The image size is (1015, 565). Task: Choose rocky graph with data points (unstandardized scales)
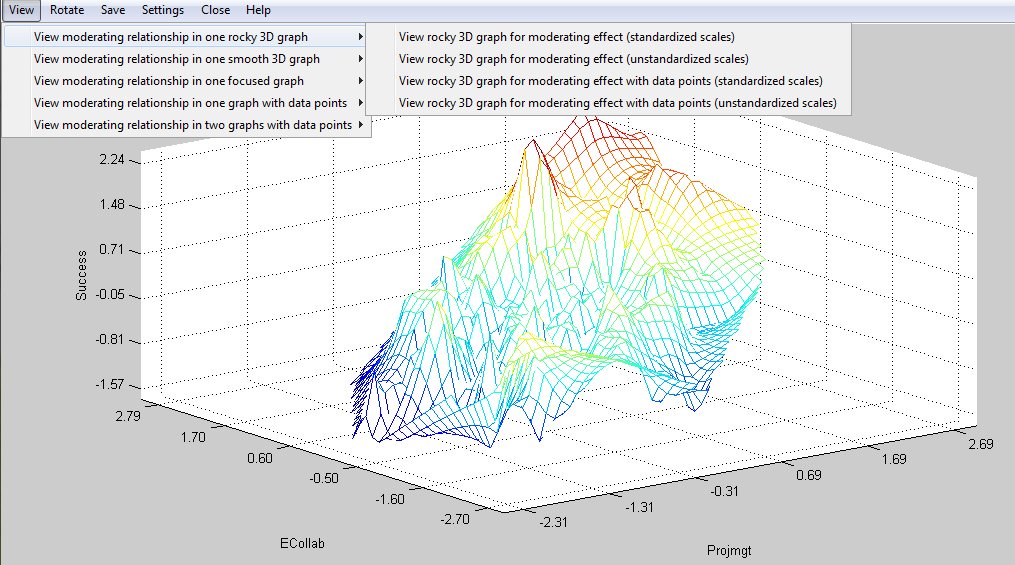coord(617,103)
